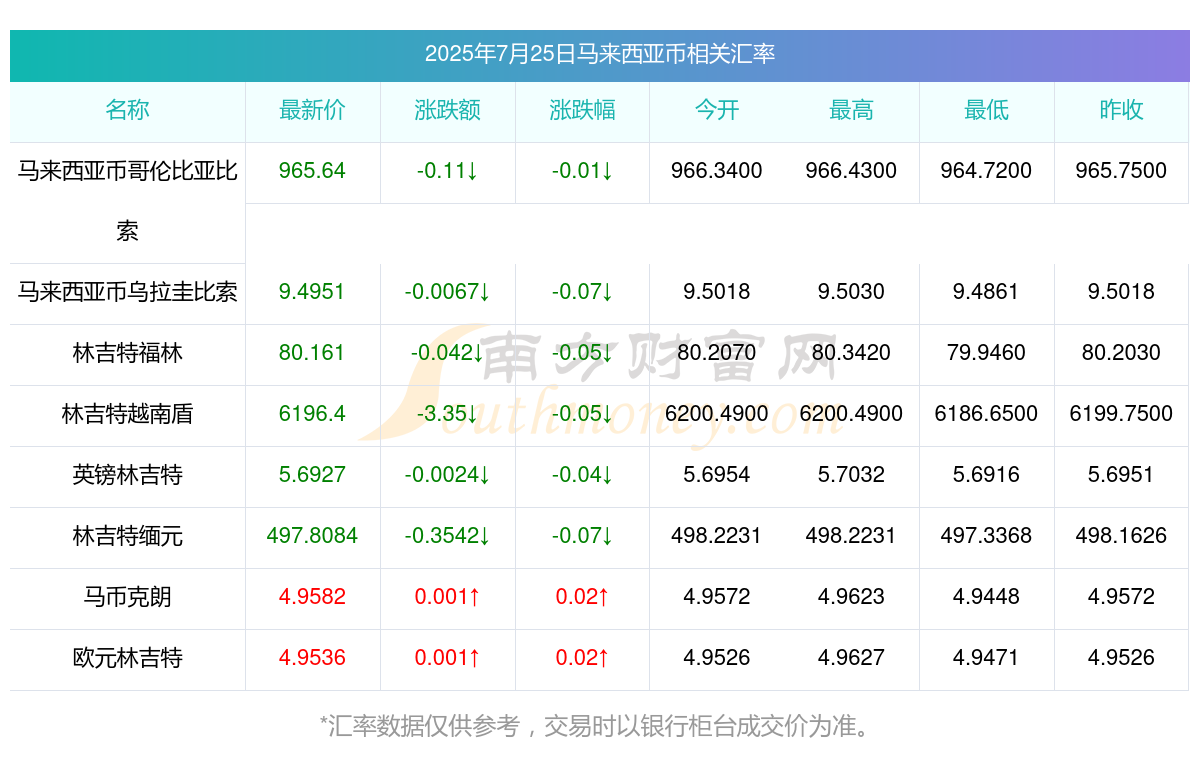Screen dimensions: 1200x757
Task: Click high value 9.5030
Action: pos(851,292)
